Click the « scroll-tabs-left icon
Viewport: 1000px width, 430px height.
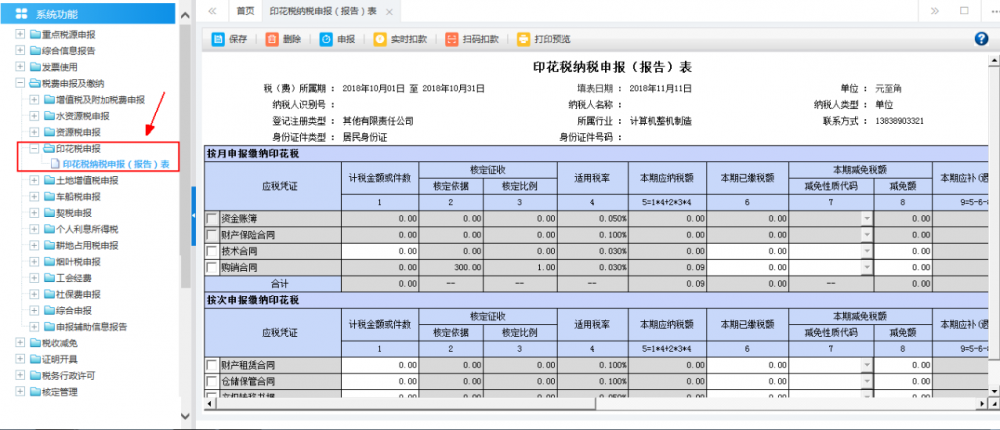(212, 11)
